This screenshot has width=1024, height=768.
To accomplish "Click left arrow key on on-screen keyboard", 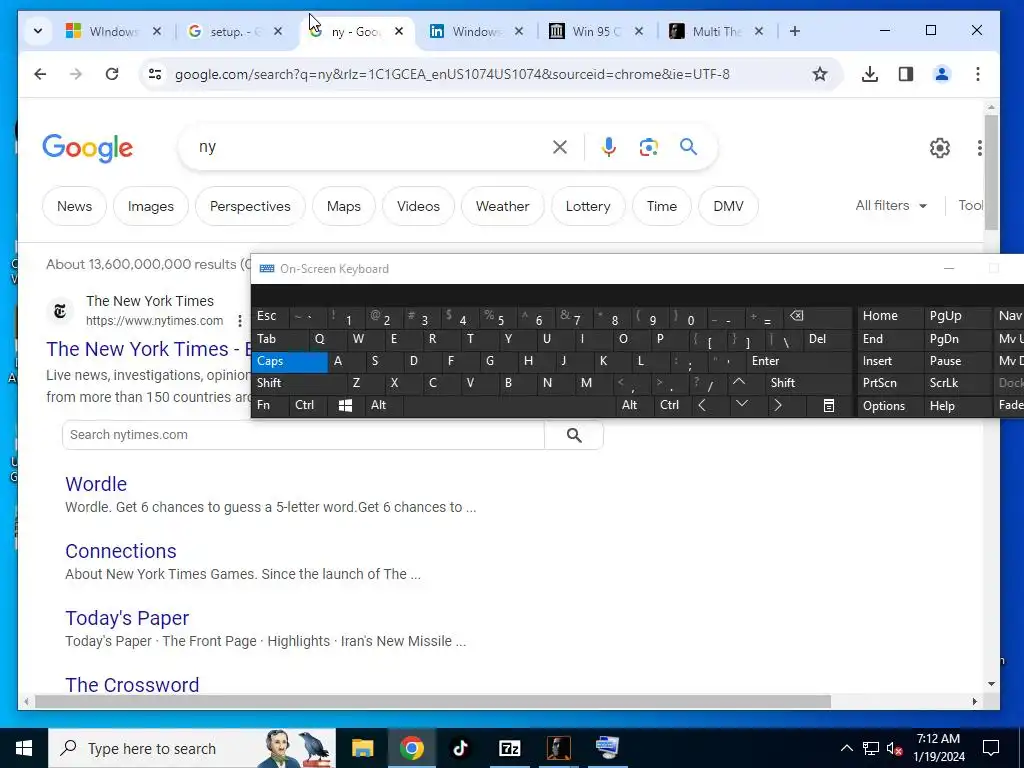I will (703, 406).
